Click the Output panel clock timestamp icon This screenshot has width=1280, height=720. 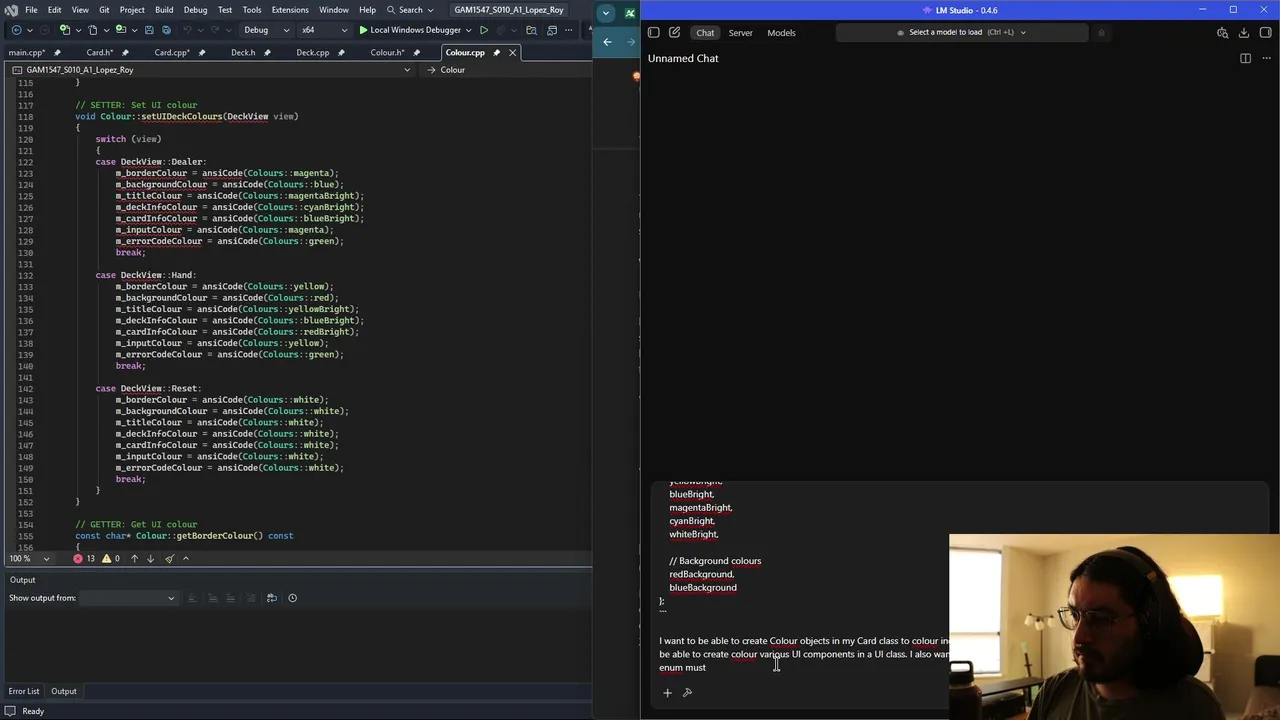pos(292,598)
